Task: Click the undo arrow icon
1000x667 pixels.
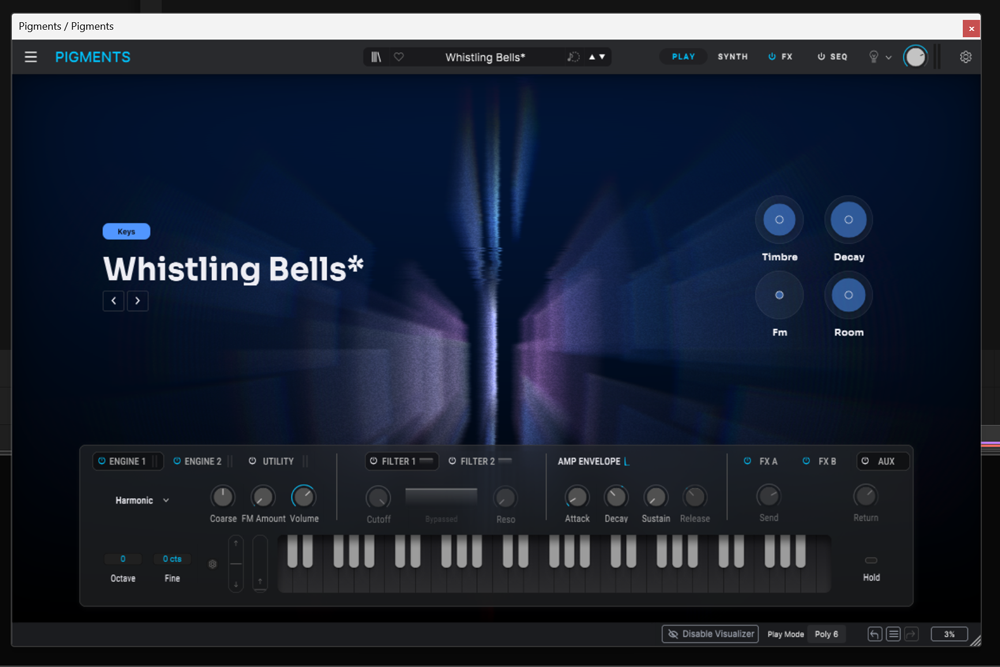Action: pyautogui.click(x=875, y=634)
